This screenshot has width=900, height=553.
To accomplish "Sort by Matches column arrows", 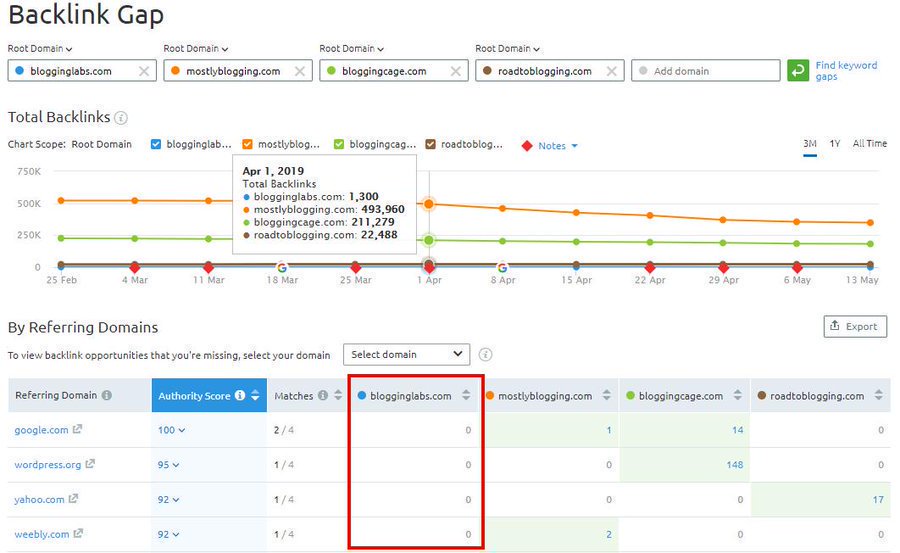I will click(x=338, y=395).
